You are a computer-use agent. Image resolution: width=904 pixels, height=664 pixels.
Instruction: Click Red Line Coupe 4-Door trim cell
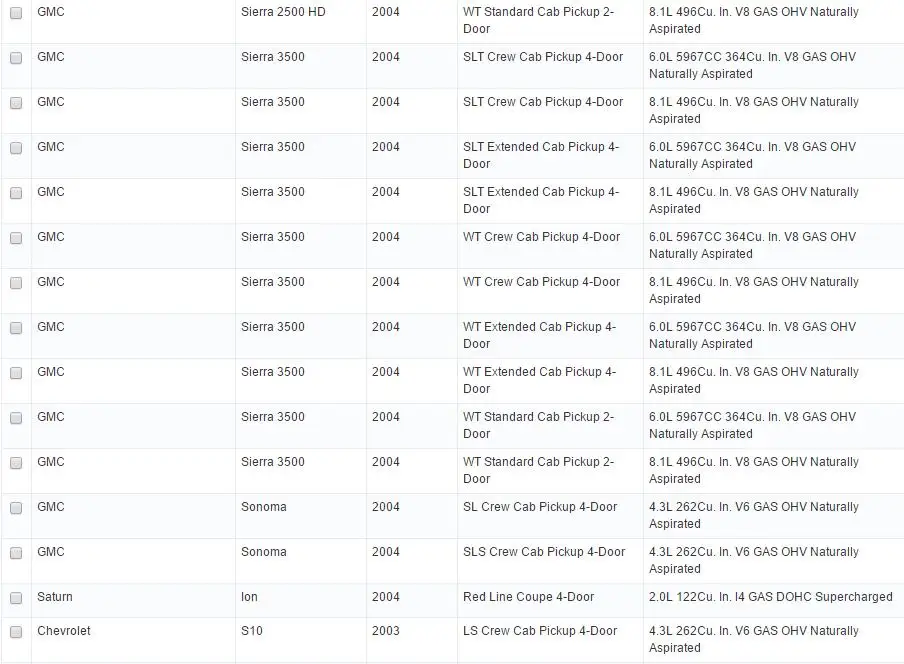pyautogui.click(x=550, y=601)
